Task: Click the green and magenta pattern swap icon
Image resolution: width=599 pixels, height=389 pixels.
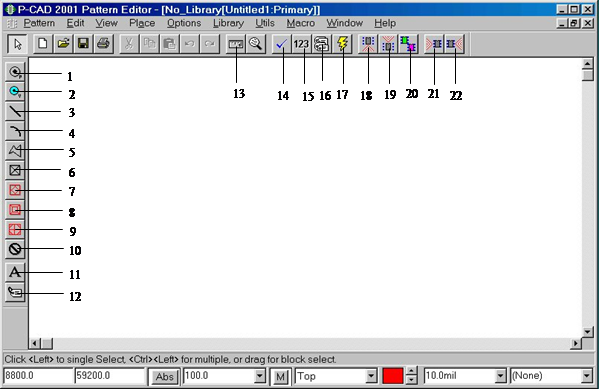Action: (x=408, y=44)
